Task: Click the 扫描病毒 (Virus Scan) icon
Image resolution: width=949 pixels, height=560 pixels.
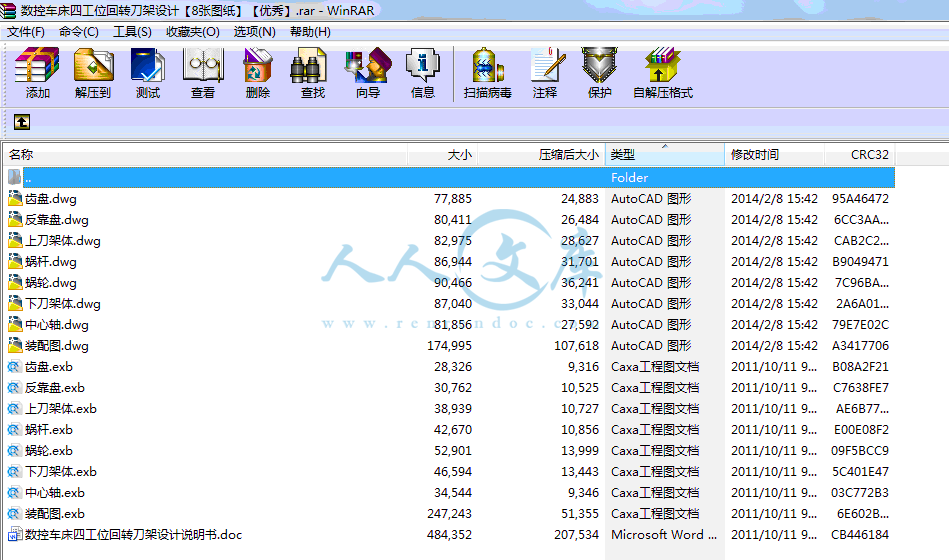Action: [488, 65]
